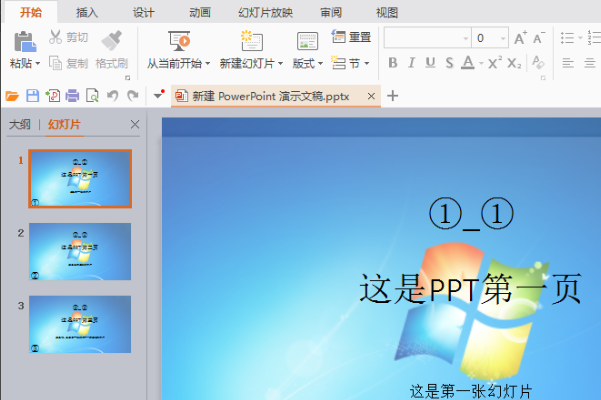Expand 从当前开始 dropdown arrow
This screenshot has width=601, height=400.
tap(207, 63)
